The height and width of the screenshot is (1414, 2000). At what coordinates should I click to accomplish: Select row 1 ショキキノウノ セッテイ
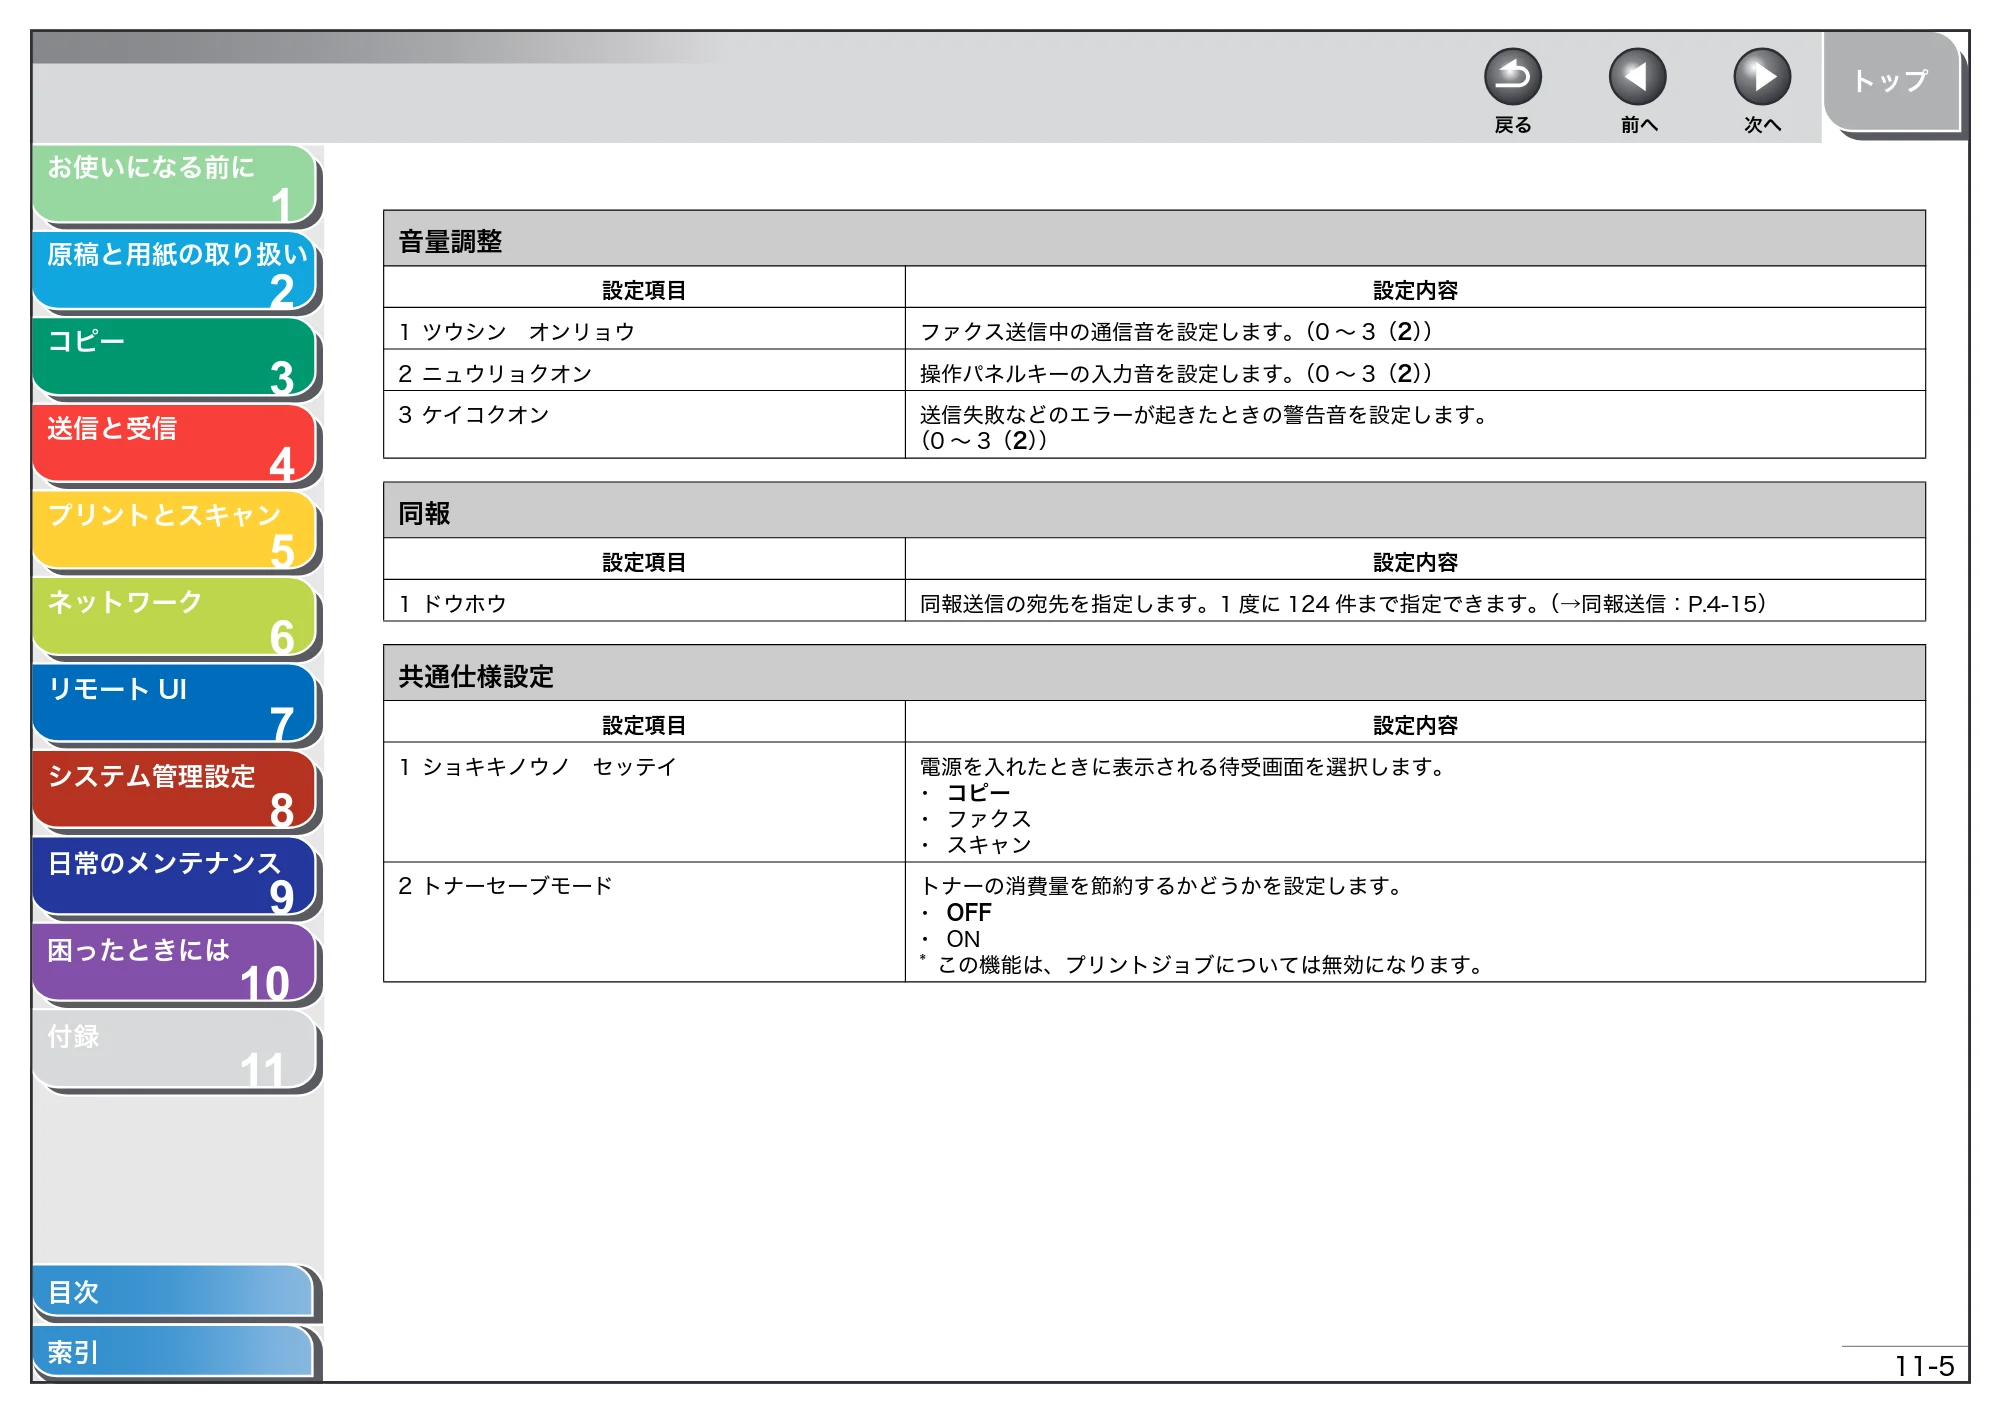click(1154, 803)
